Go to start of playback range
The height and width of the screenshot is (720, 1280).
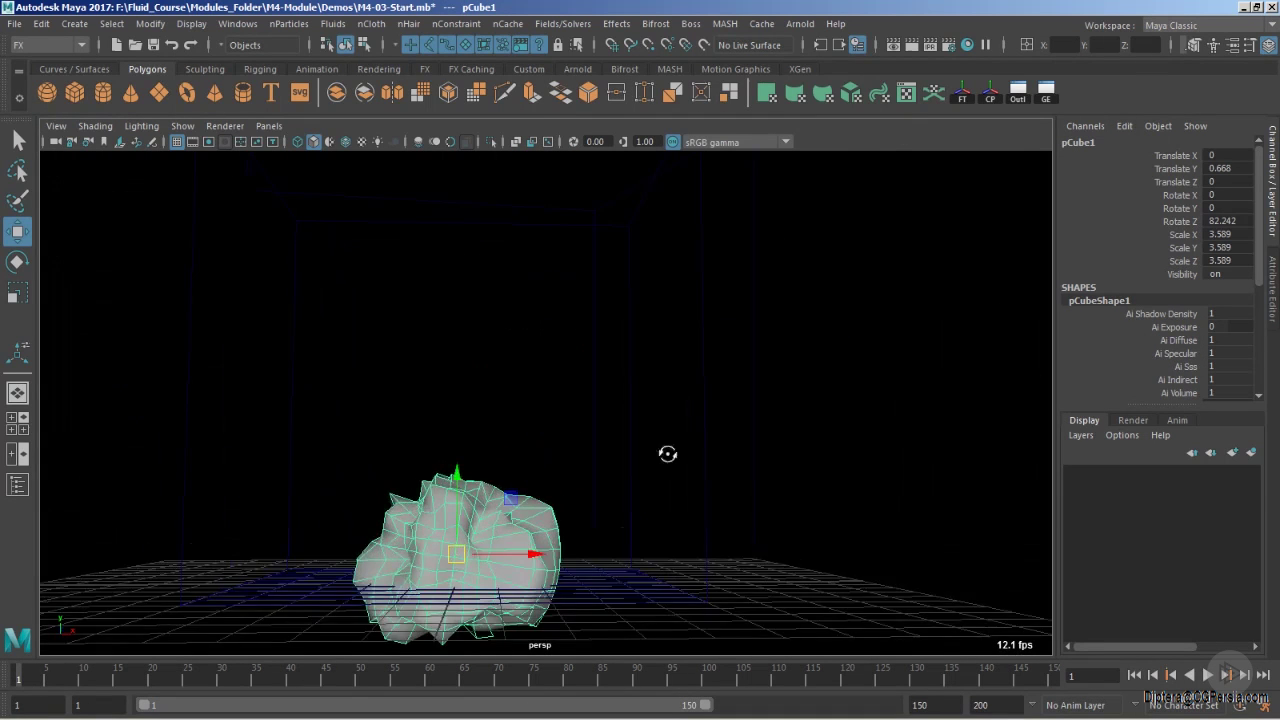pyautogui.click(x=1134, y=675)
